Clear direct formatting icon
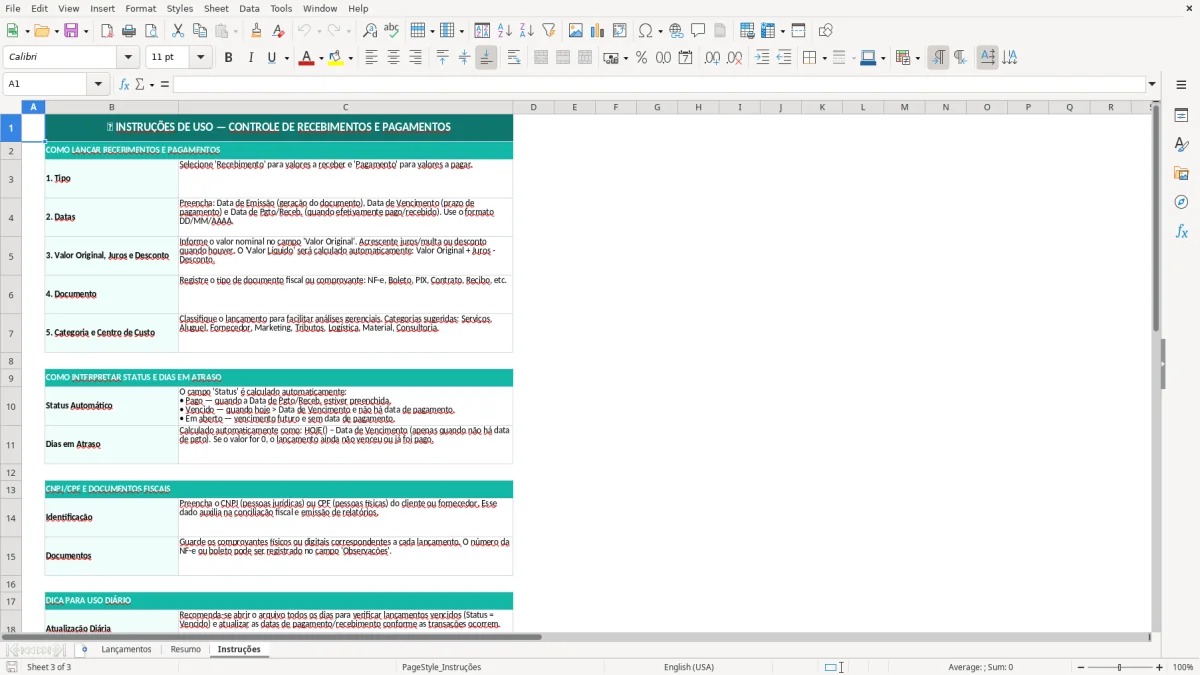The width and height of the screenshot is (1200, 675). point(279,31)
